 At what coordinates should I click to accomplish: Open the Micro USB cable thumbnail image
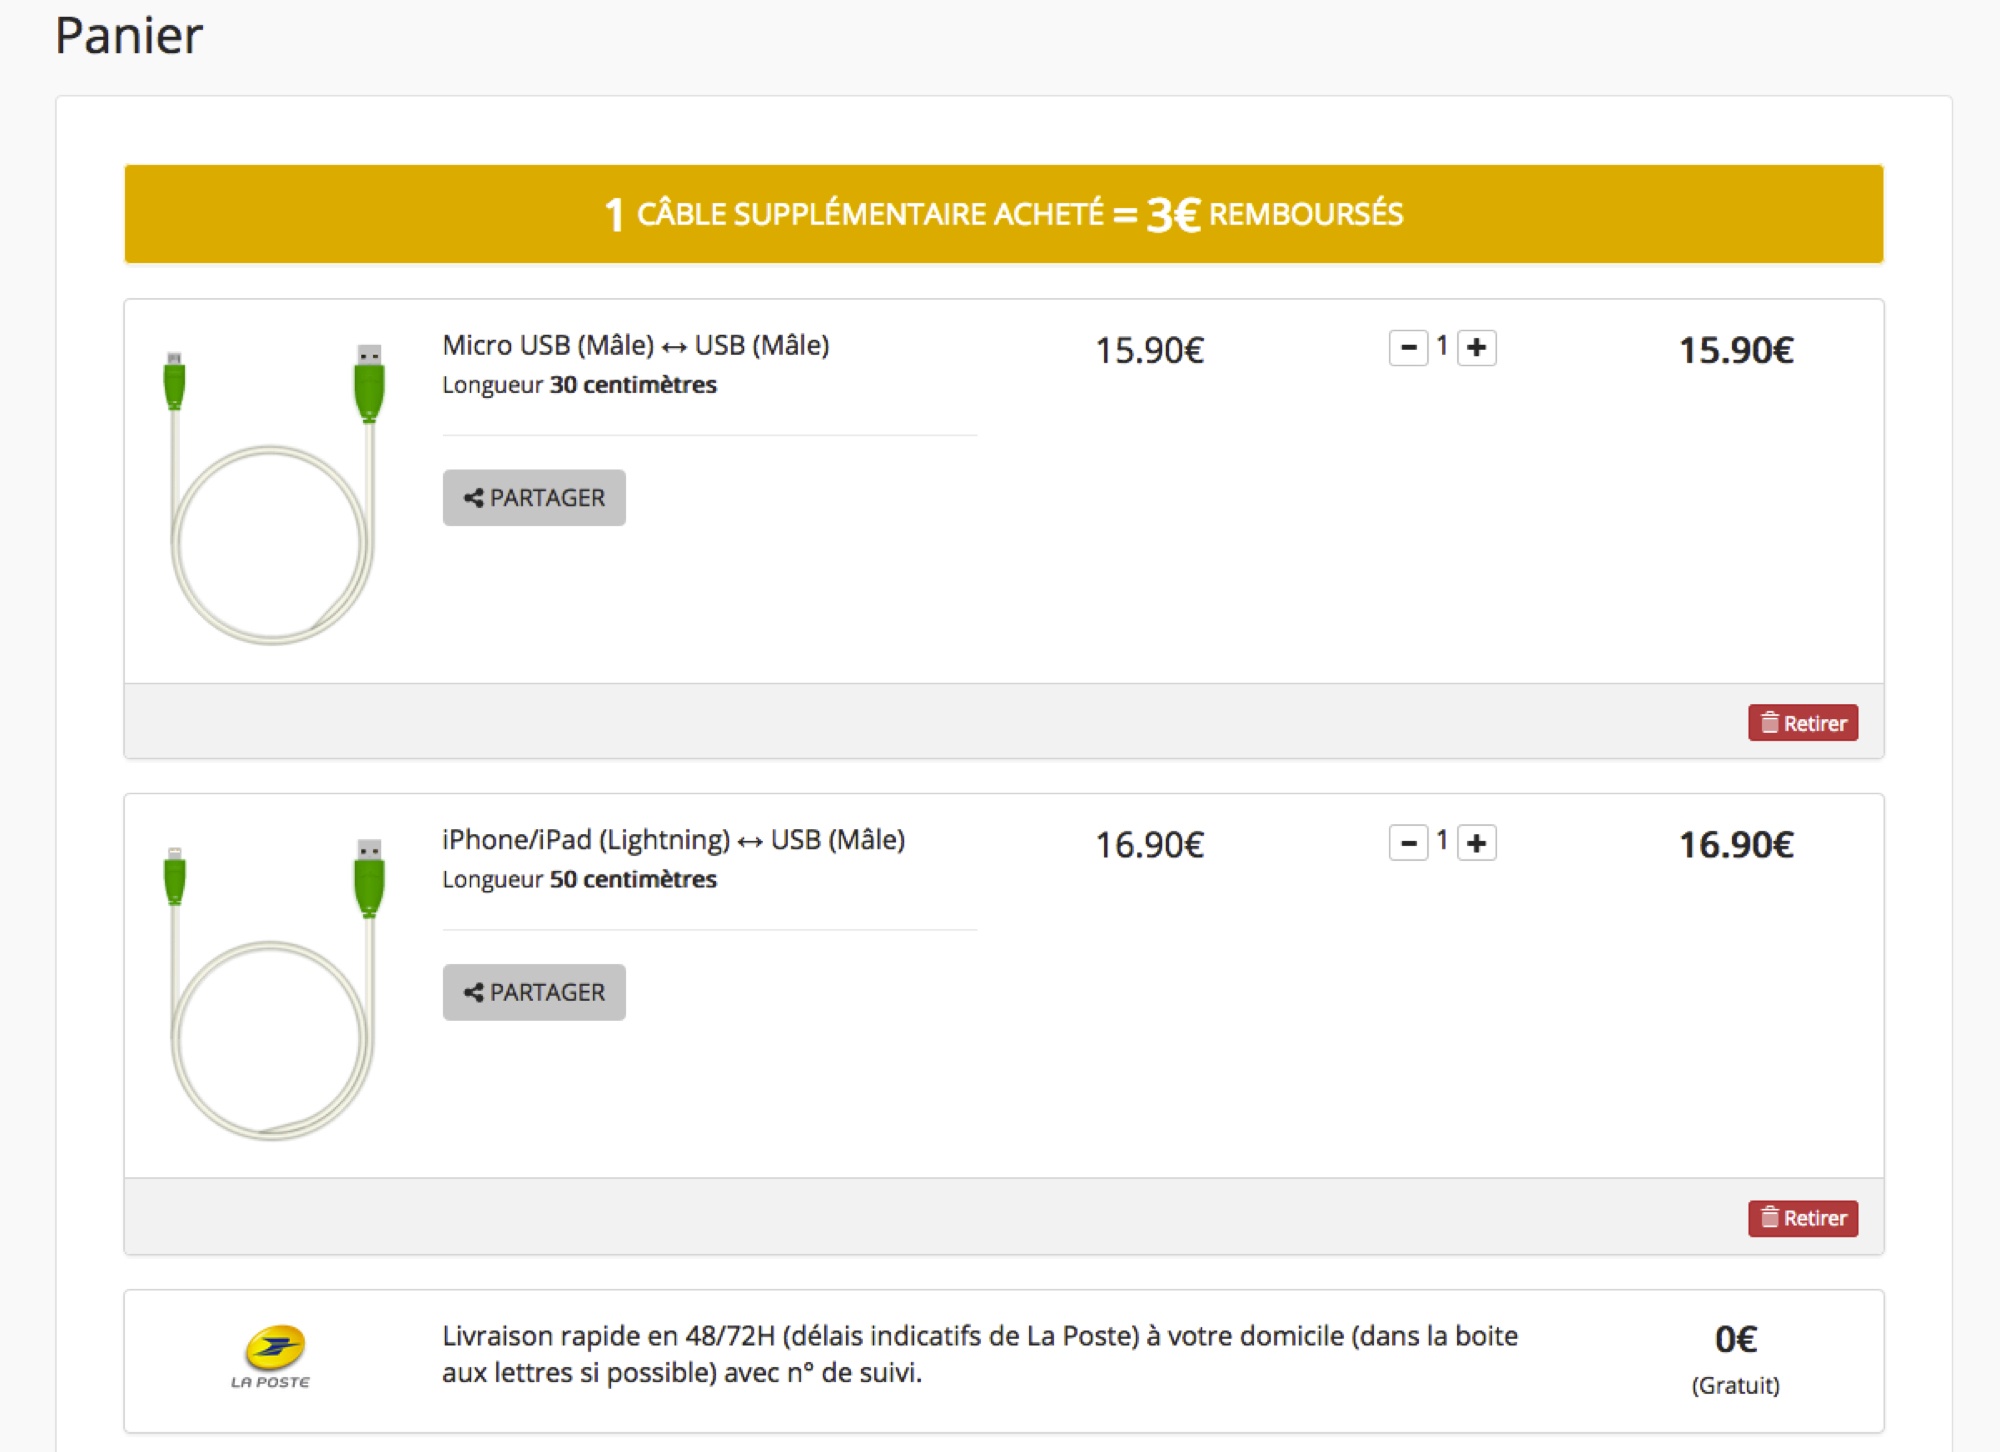click(x=273, y=493)
